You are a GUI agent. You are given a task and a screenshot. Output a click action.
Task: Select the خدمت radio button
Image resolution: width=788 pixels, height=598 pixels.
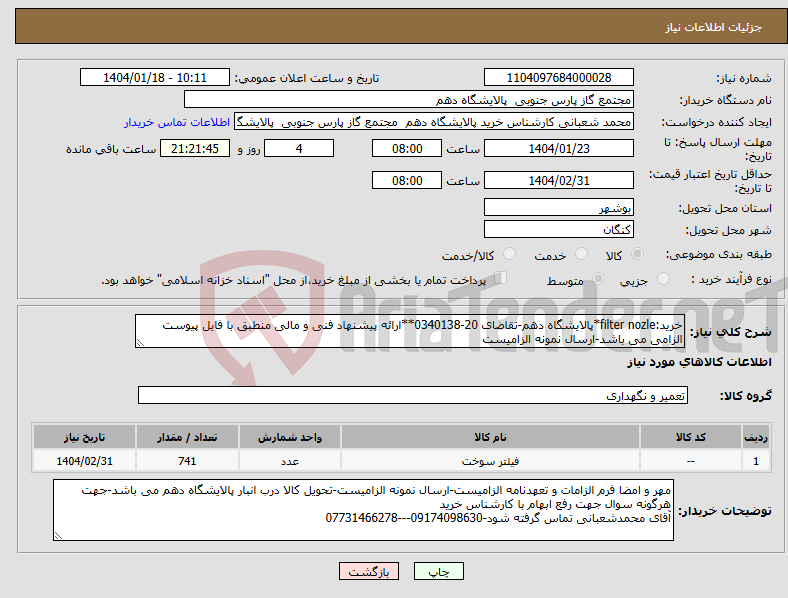coord(581,254)
